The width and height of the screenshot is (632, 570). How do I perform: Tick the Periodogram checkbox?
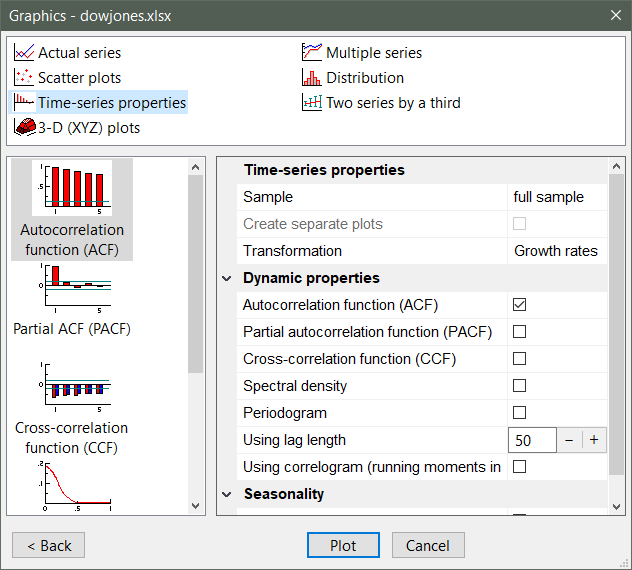[519, 413]
